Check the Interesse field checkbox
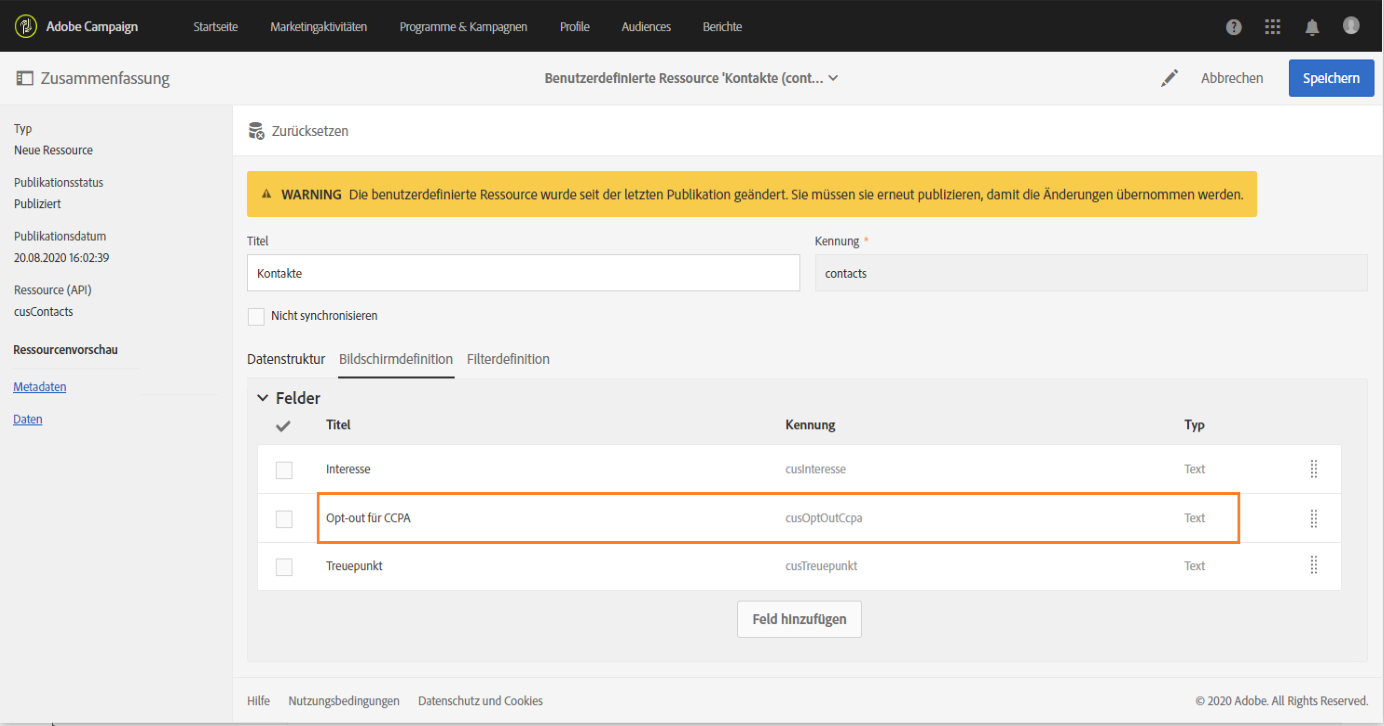 coord(284,470)
